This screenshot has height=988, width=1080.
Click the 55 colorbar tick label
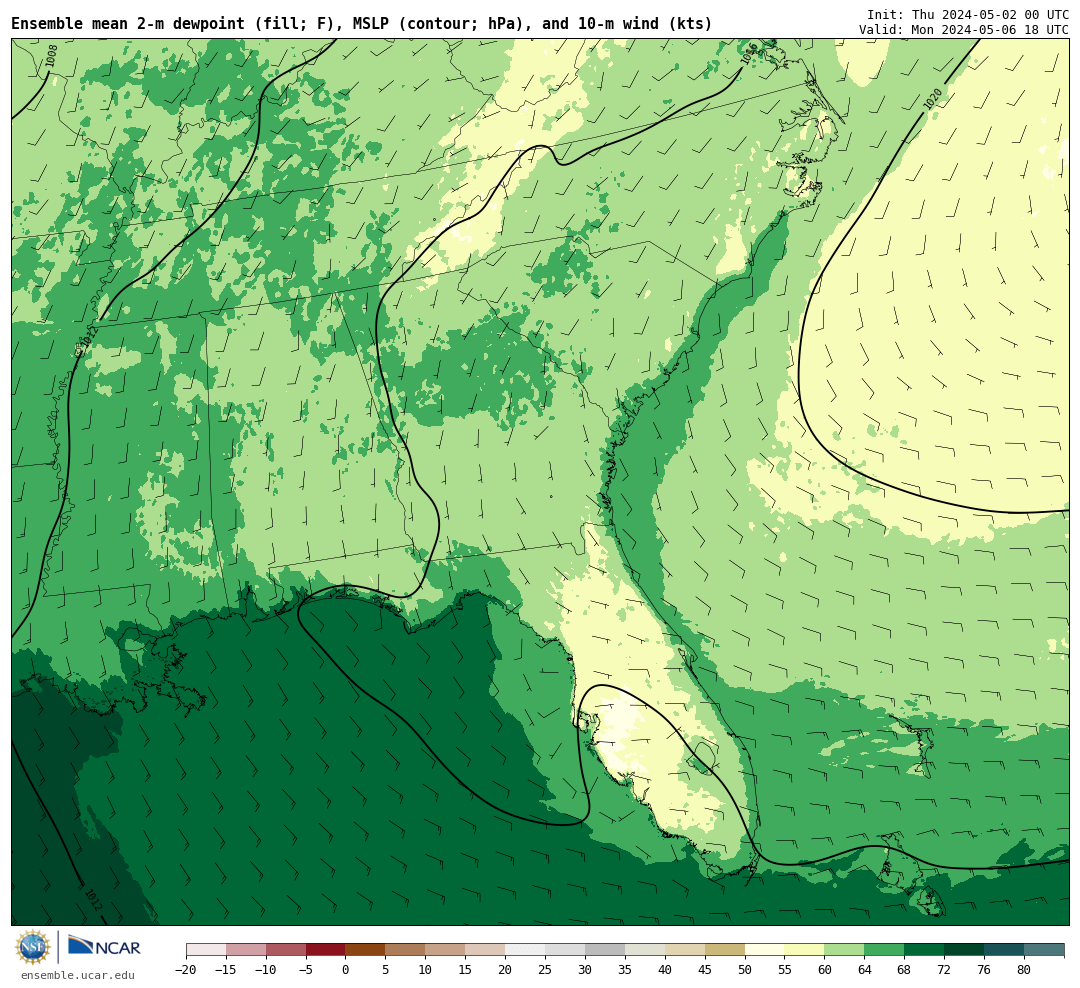point(785,970)
